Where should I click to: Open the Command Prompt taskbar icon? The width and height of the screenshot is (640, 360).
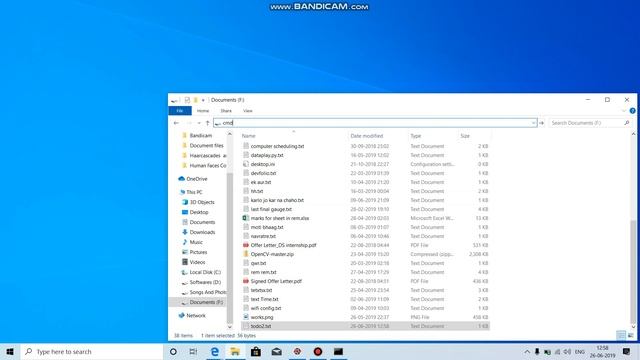pos(338,351)
